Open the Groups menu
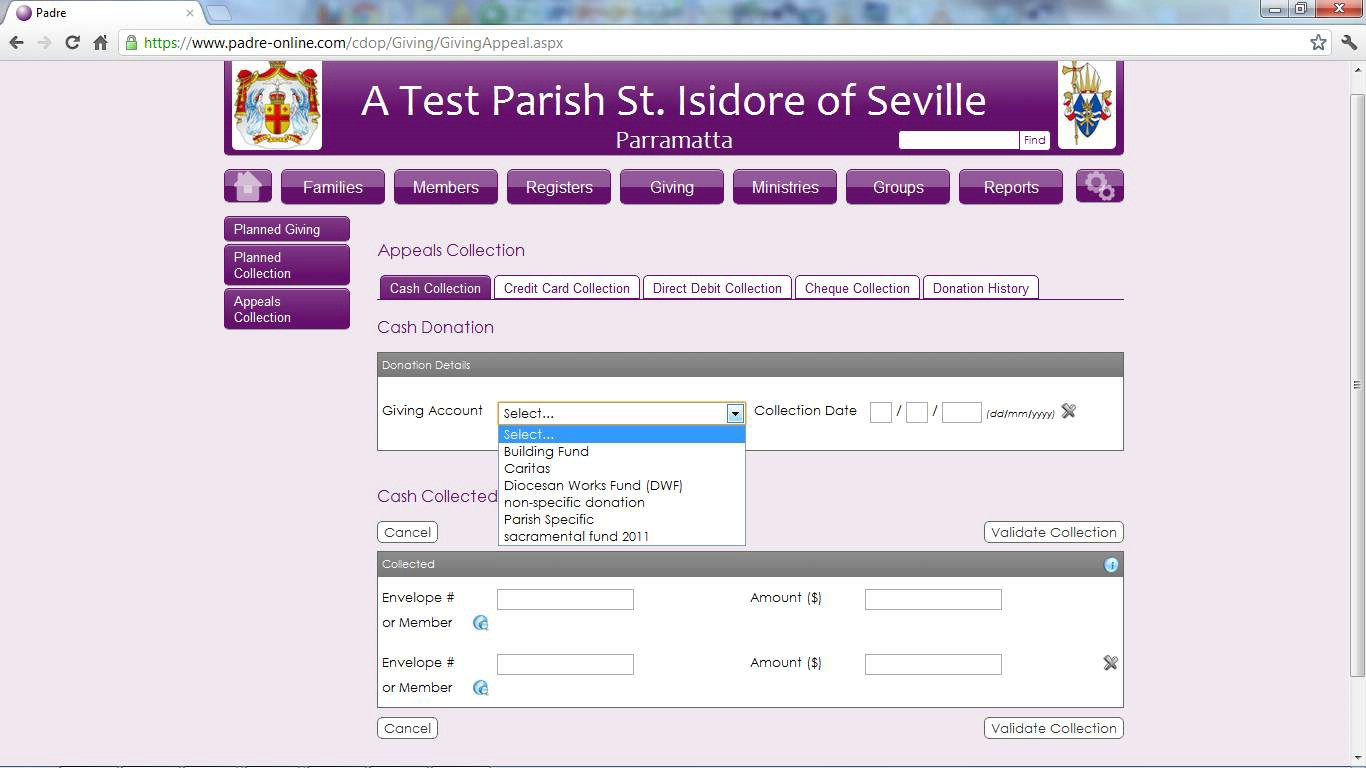This screenshot has height=768, width=1366. pyautogui.click(x=898, y=187)
